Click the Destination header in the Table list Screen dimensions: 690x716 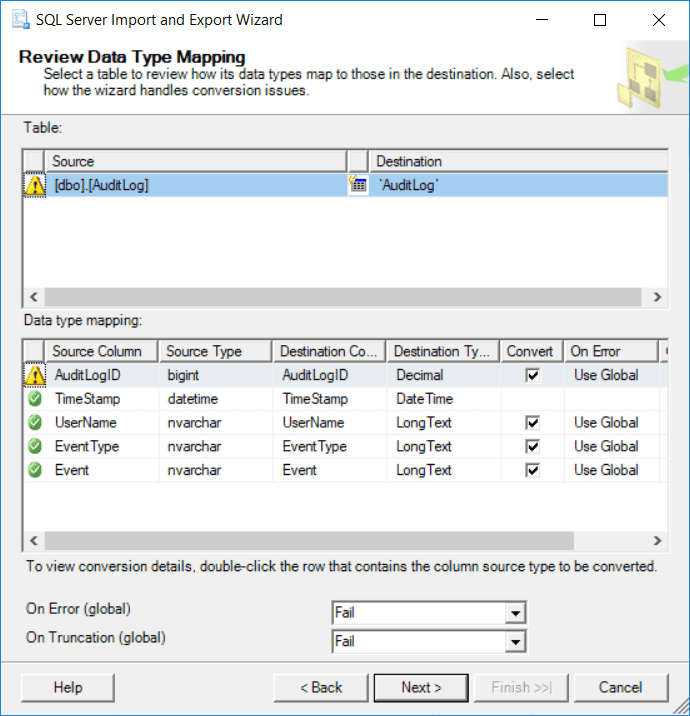click(519, 161)
